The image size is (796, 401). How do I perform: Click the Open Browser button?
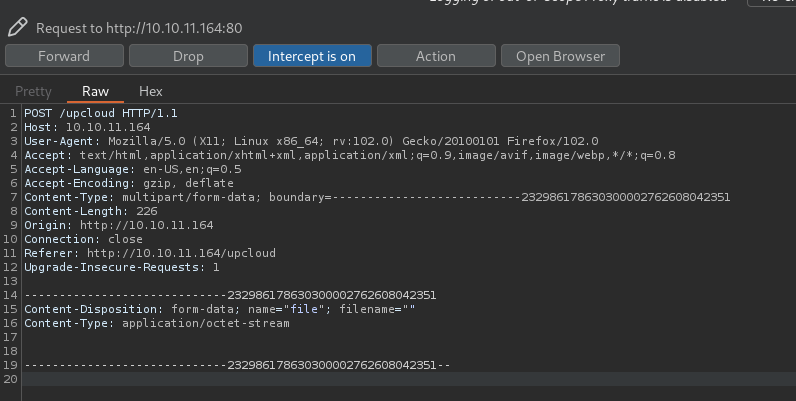[x=560, y=56]
